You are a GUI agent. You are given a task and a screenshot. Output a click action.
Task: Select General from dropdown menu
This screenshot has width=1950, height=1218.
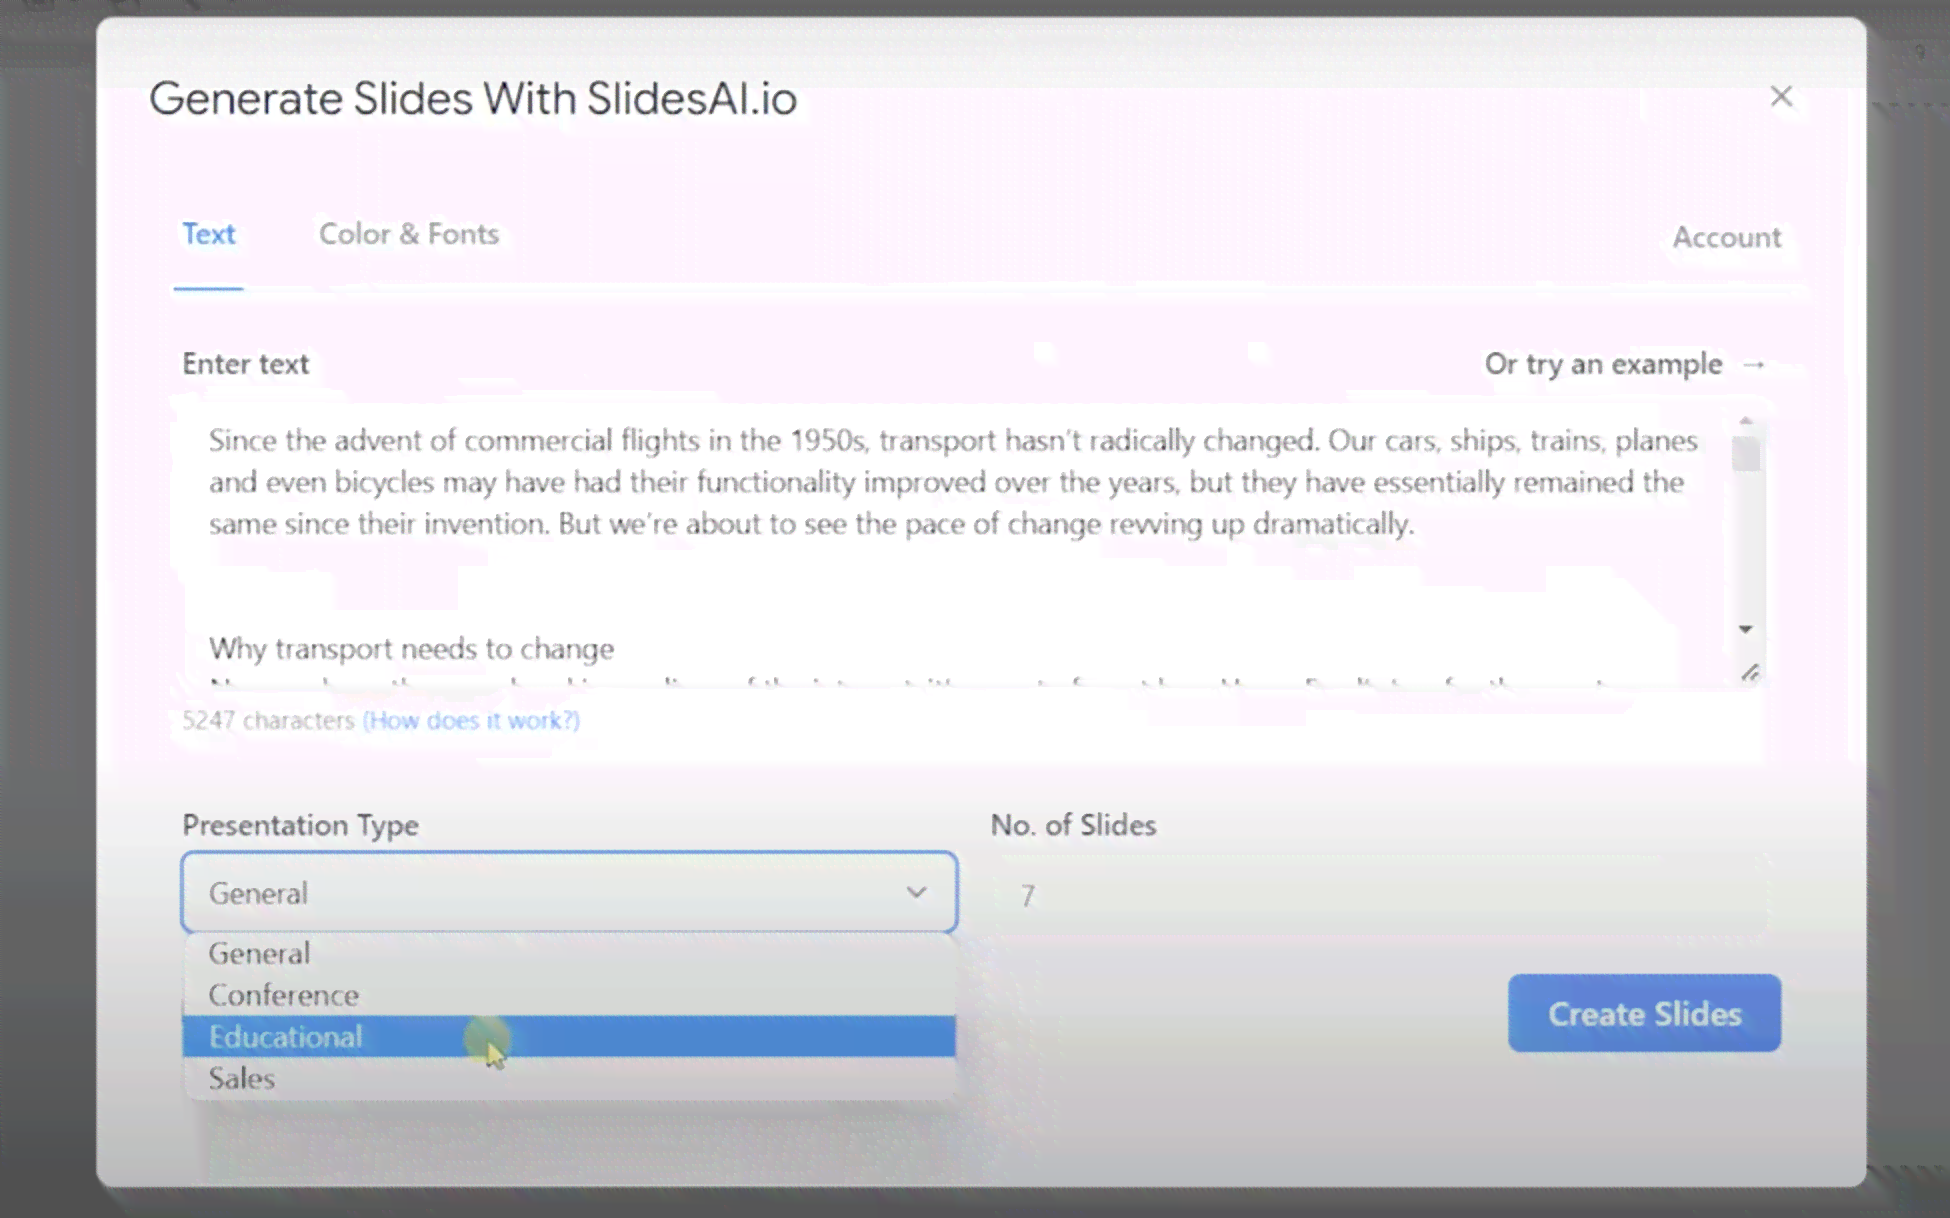(x=258, y=953)
